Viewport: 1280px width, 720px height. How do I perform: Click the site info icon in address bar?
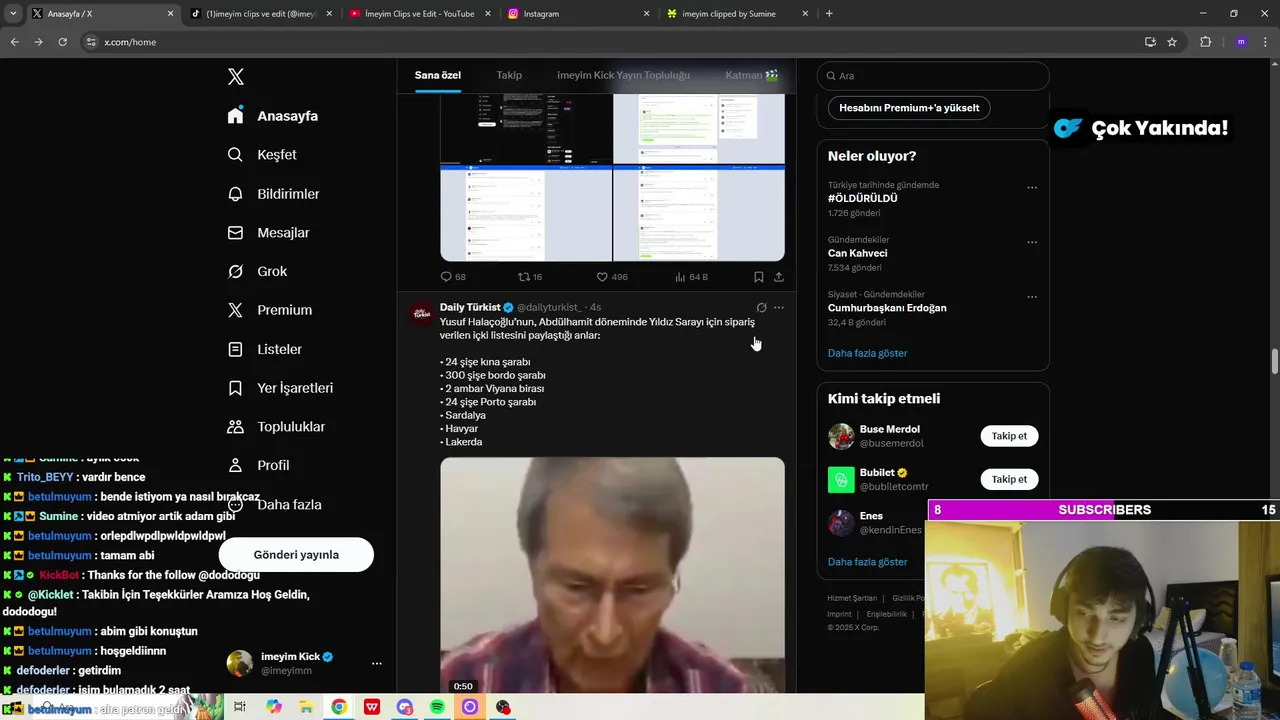point(91,42)
